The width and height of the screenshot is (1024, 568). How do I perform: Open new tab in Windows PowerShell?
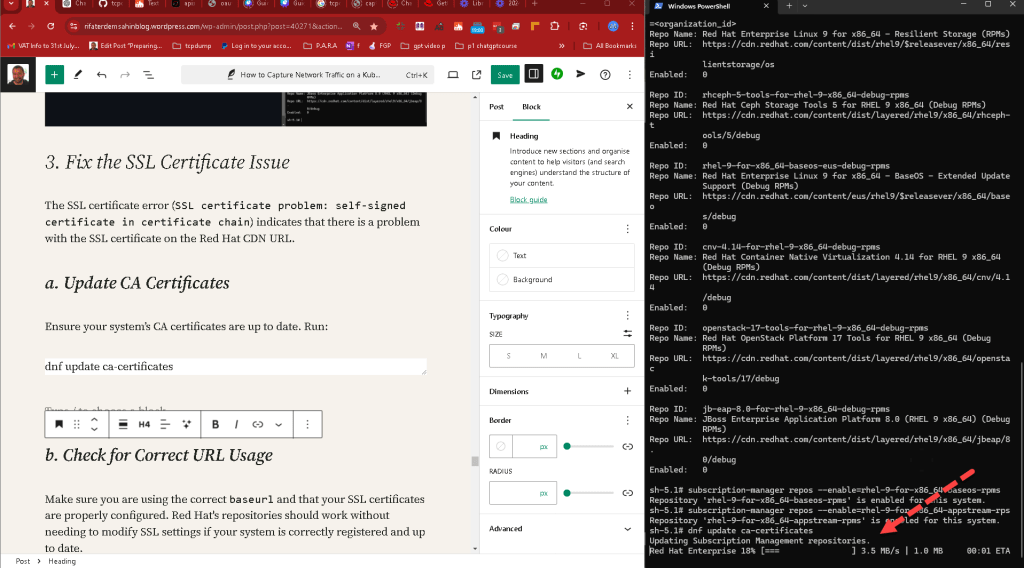click(x=789, y=6)
